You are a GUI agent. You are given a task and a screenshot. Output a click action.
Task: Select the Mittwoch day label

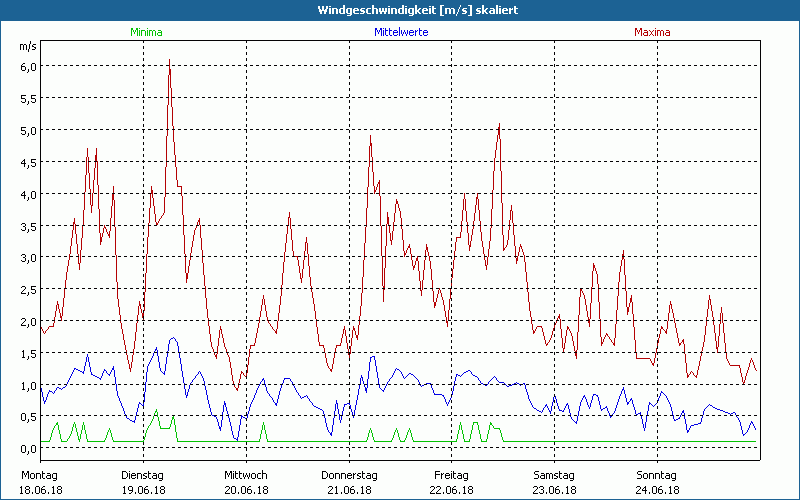pyautogui.click(x=245, y=475)
